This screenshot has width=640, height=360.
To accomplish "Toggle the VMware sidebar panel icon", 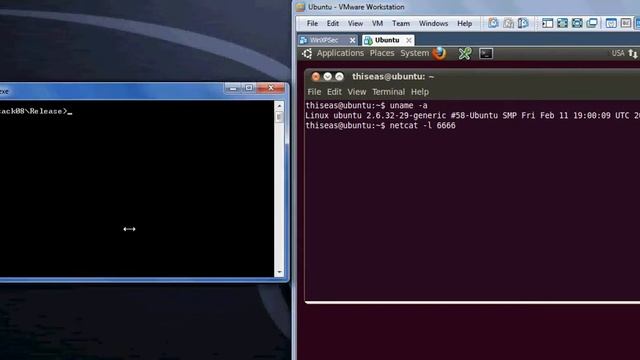I will [547, 23].
